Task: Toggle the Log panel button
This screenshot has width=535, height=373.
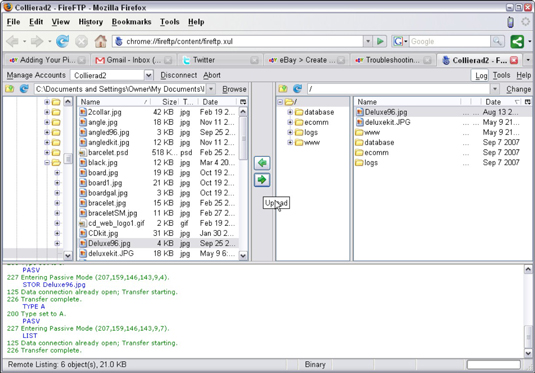Action: (x=481, y=75)
